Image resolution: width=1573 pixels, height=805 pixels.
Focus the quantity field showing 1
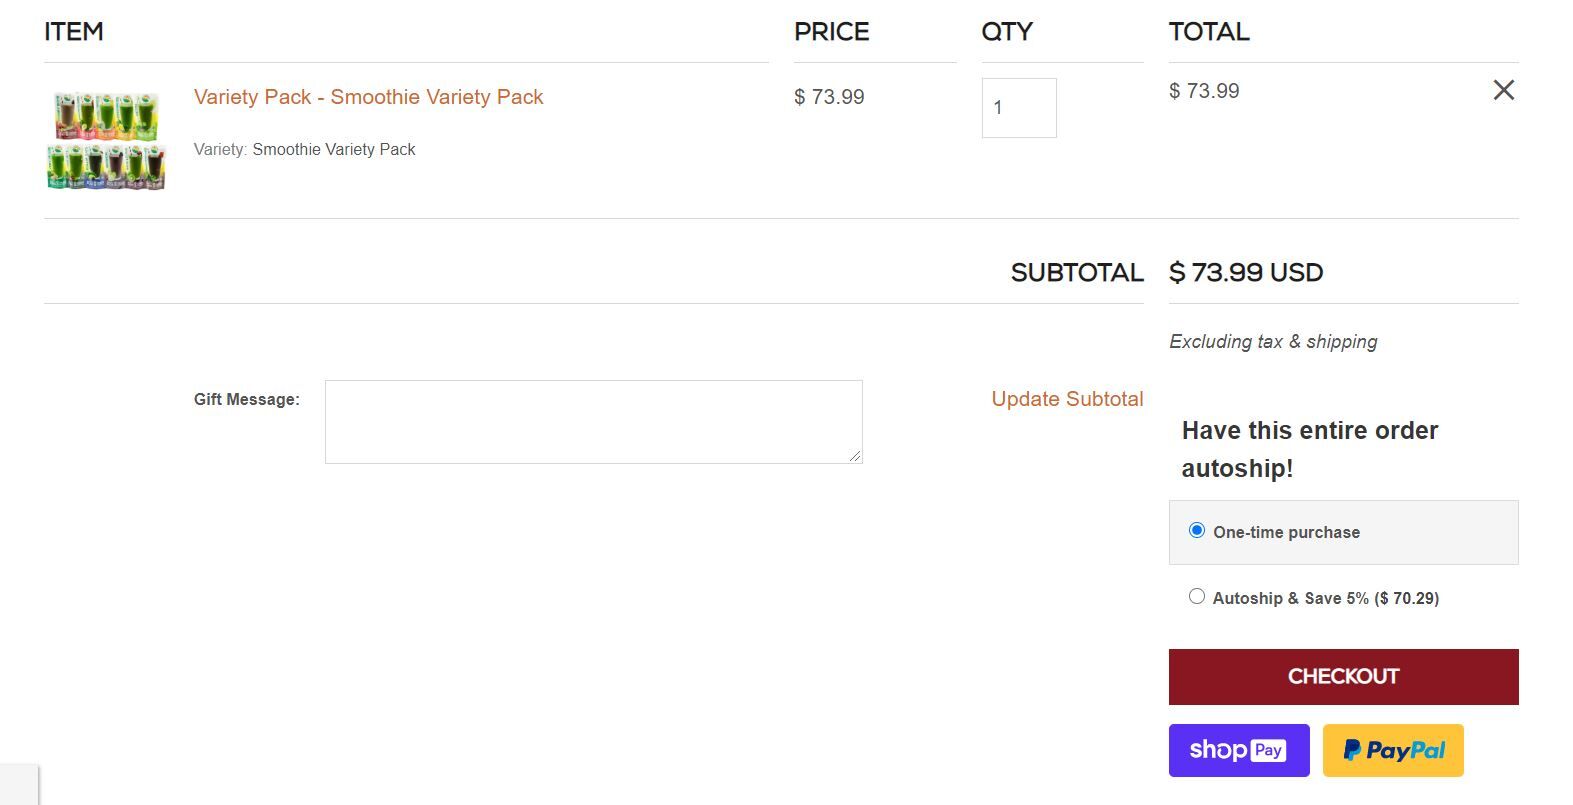[x=1019, y=108]
